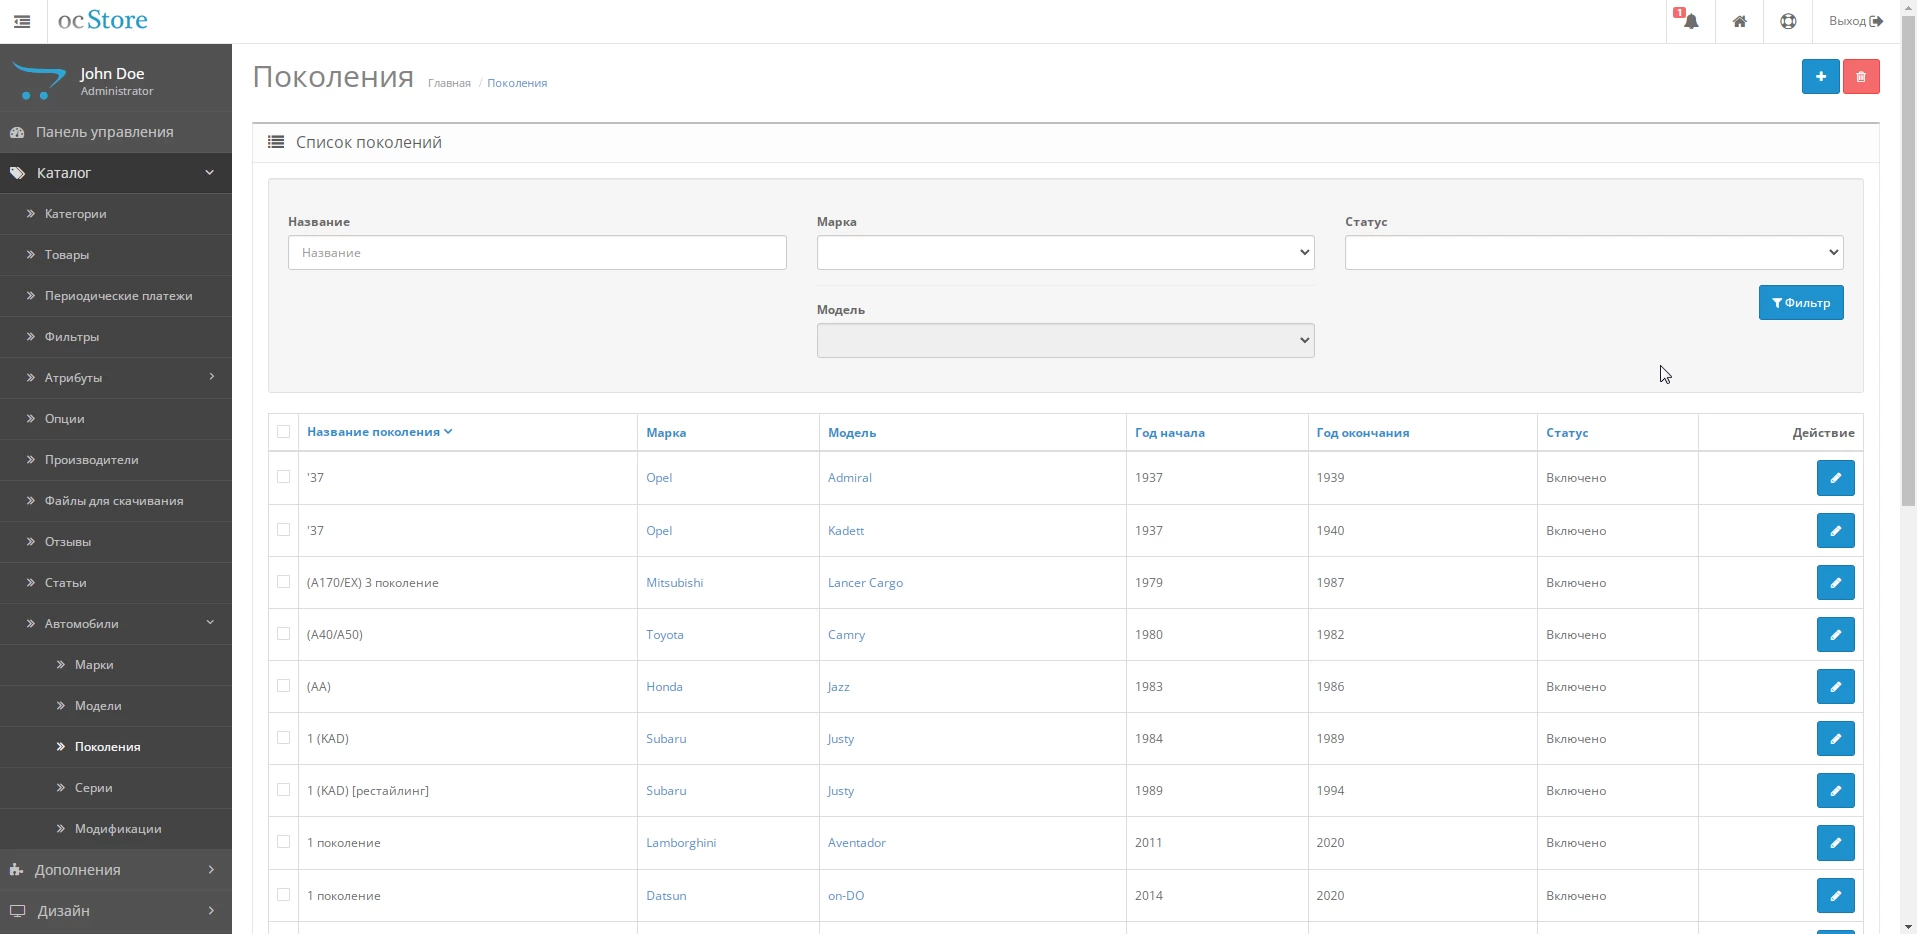Sort table by Статус column
This screenshot has width=1917, height=934.
pyautogui.click(x=1567, y=433)
